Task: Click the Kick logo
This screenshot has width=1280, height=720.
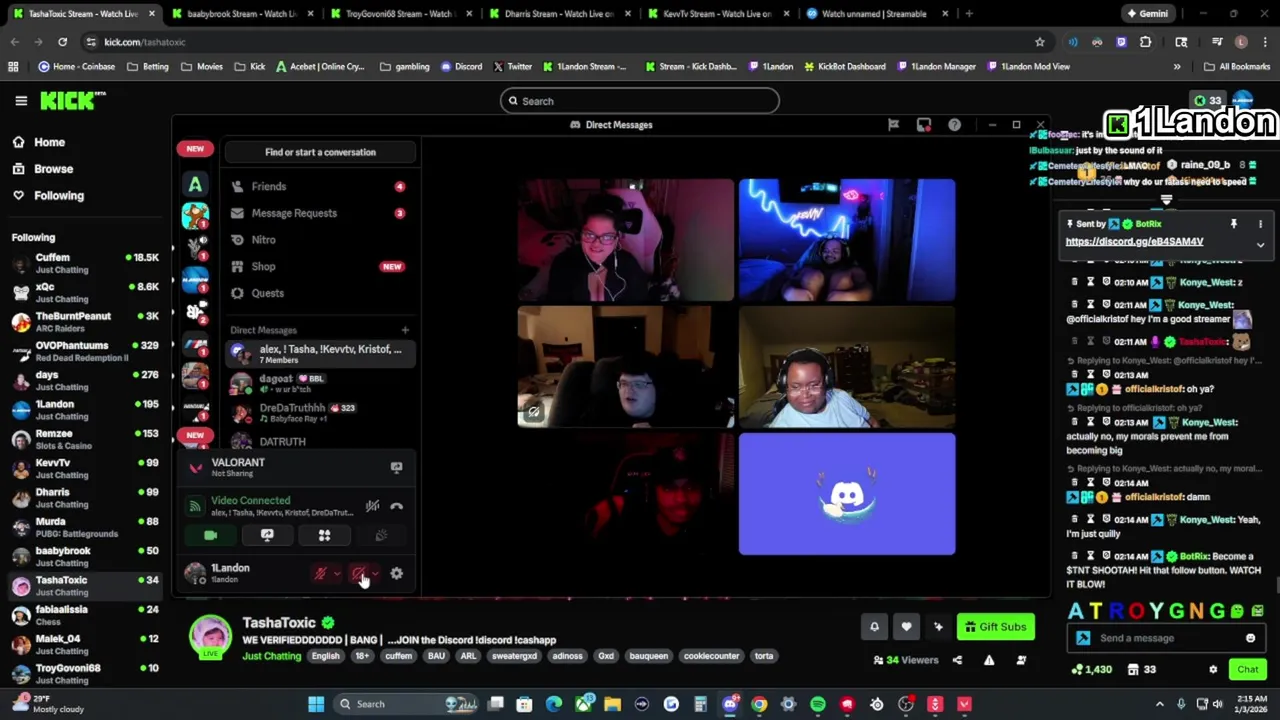Action: pos(72,100)
